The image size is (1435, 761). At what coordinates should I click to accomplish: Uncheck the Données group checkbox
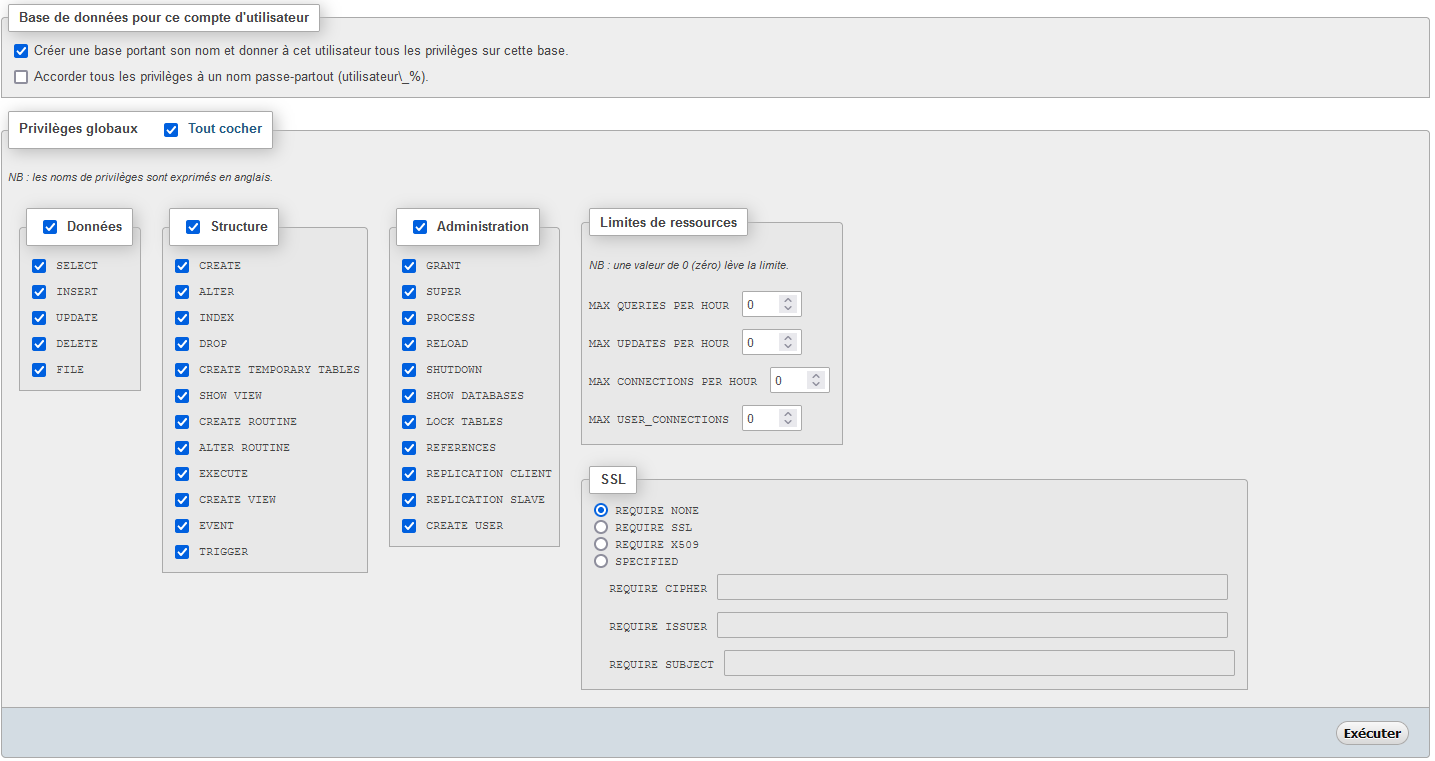[x=50, y=227]
